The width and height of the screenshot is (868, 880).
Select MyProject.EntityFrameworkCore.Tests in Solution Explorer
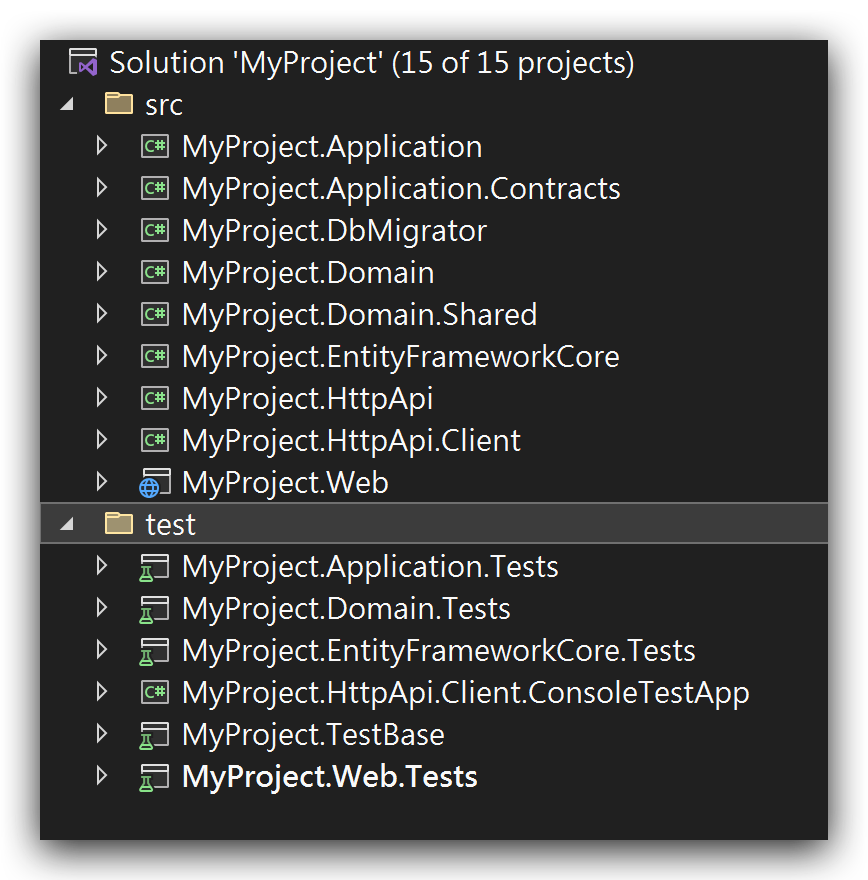coord(438,650)
